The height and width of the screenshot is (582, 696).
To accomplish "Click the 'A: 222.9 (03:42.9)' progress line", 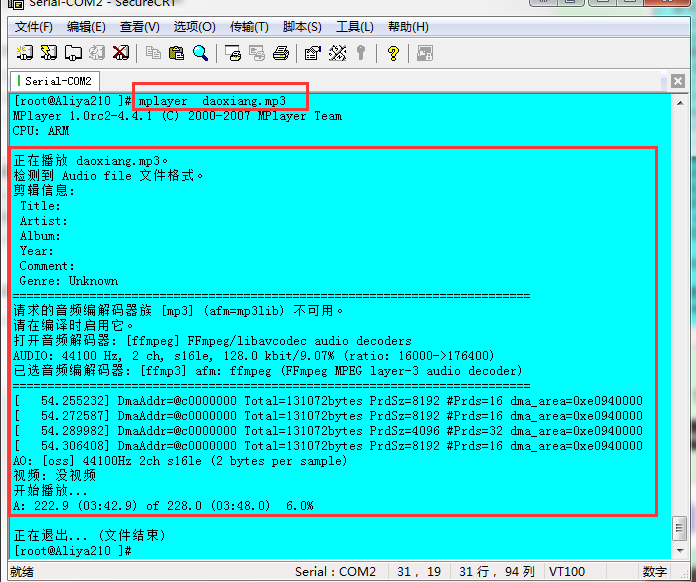I will tap(163, 506).
